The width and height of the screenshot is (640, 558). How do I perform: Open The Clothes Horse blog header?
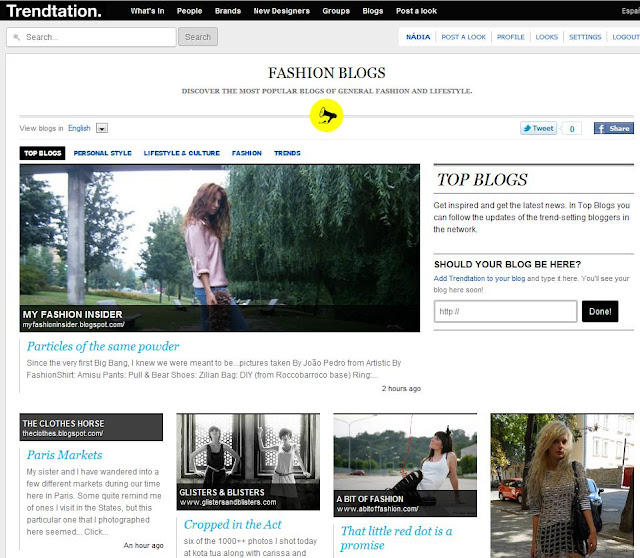coord(91,427)
